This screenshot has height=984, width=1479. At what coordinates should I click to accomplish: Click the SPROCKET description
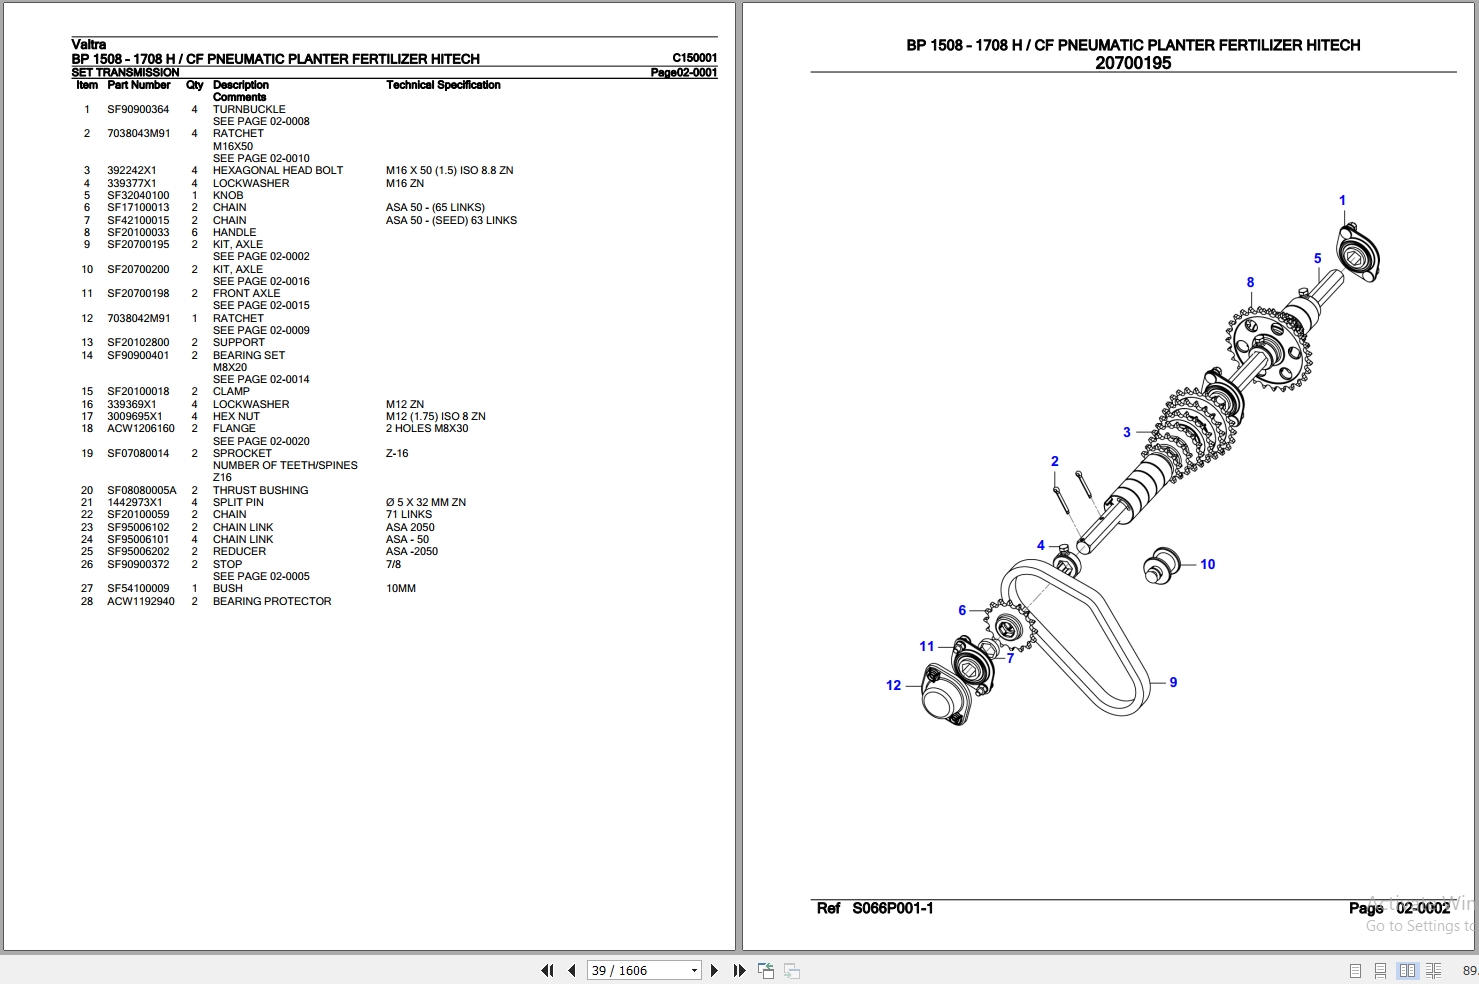coord(242,453)
